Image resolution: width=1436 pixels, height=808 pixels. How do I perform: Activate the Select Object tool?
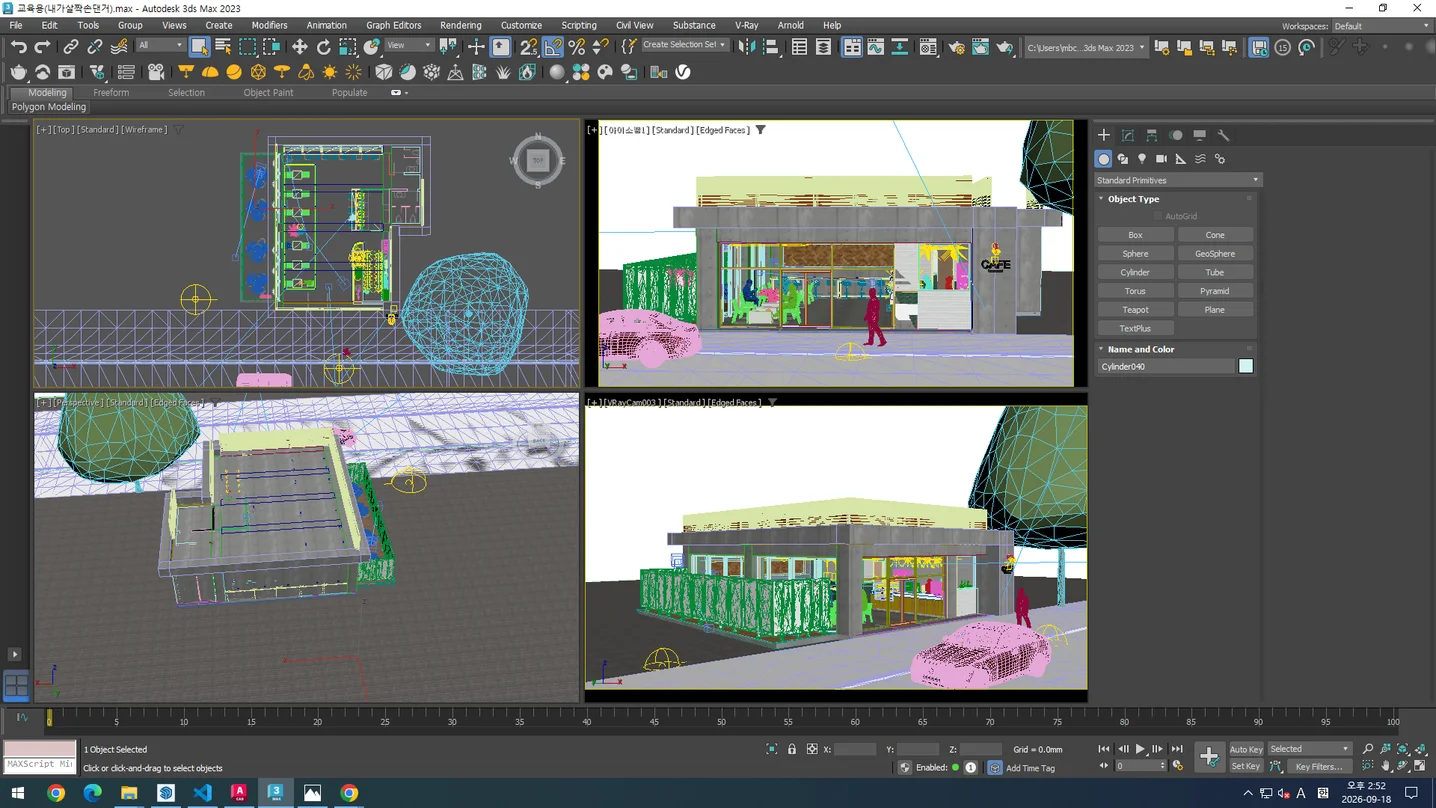(199, 46)
